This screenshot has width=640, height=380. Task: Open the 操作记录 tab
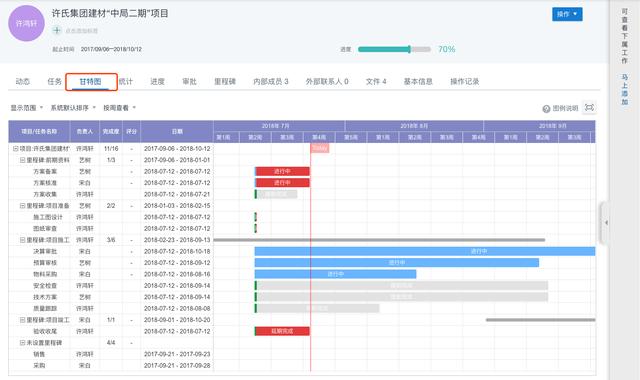[x=464, y=82]
